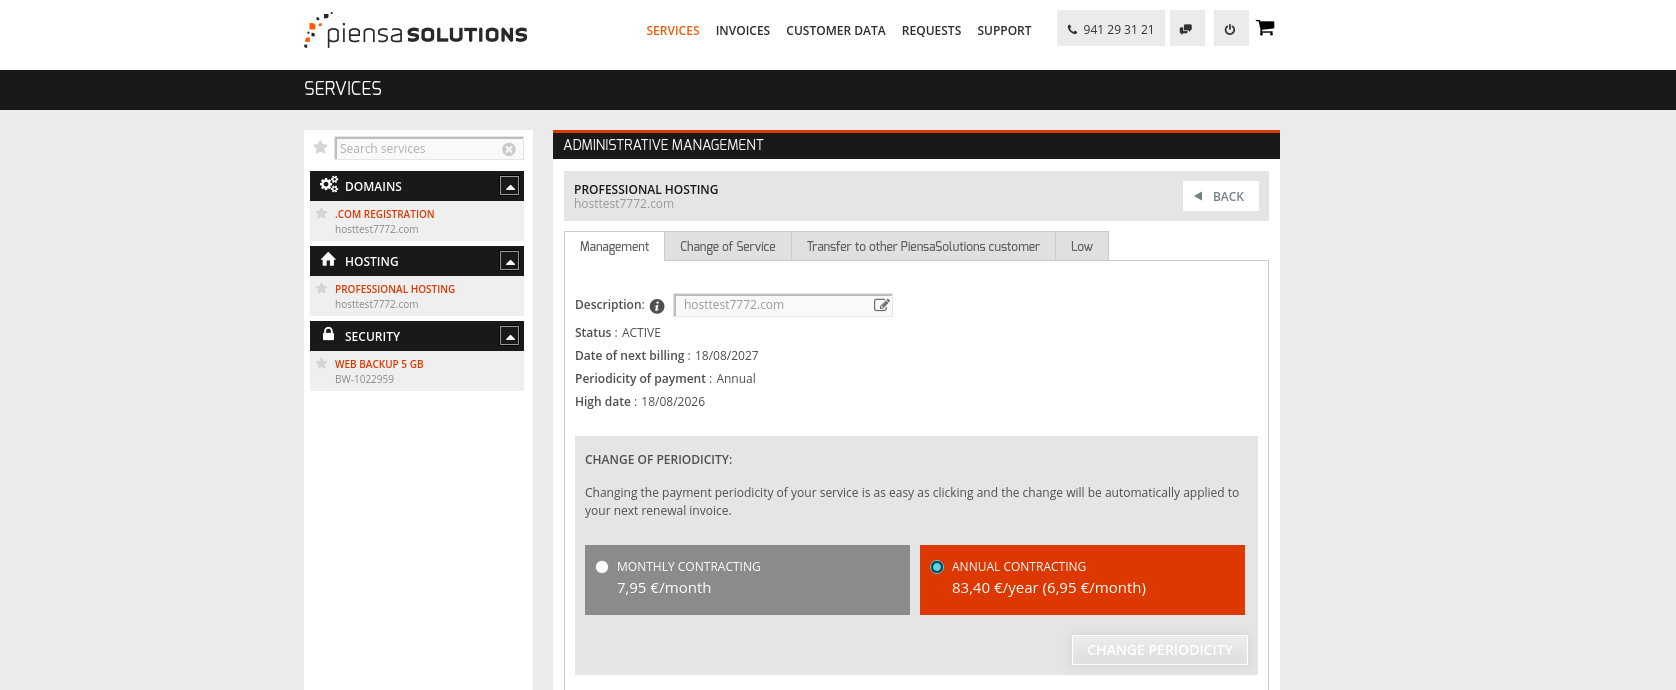This screenshot has height=690, width=1676.
Task: Open the shopping cart icon
Action: coord(1265,28)
